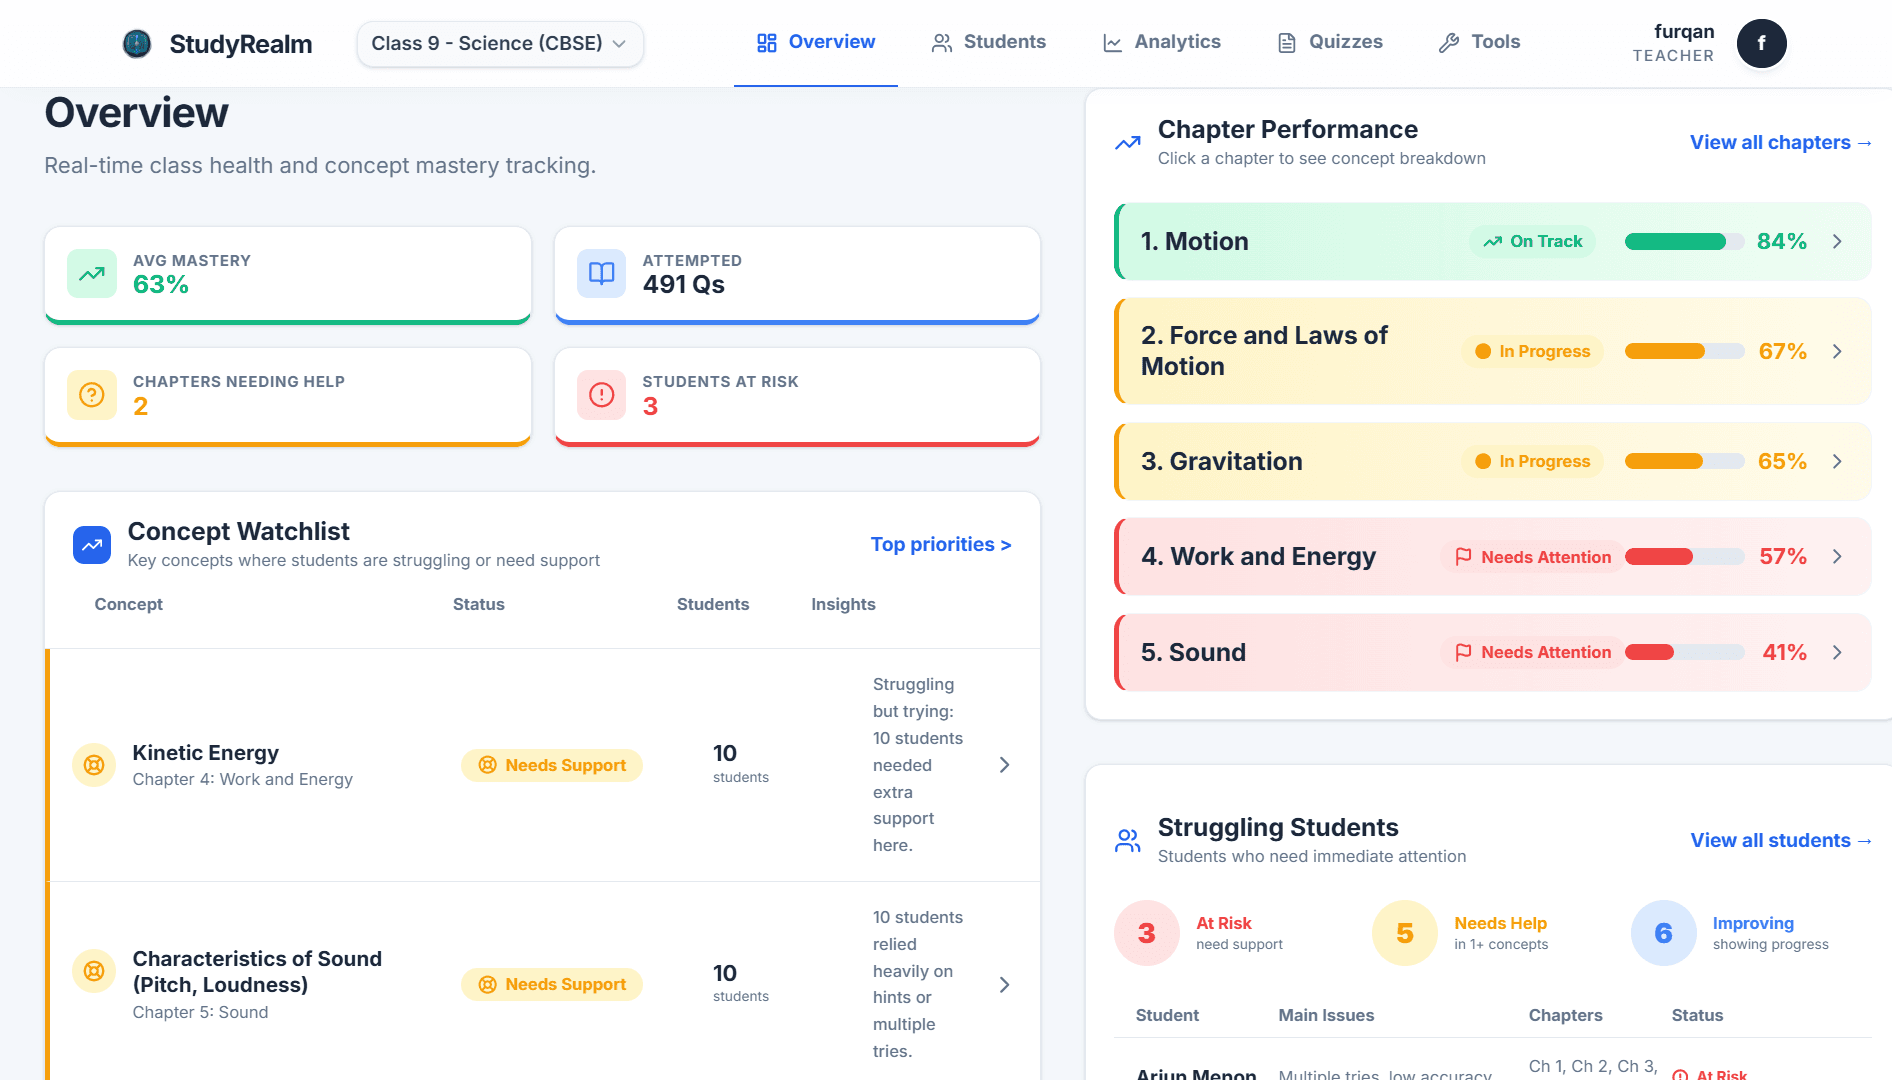Click the Force and Laws 67% progress bar
Image resolution: width=1892 pixels, height=1080 pixels.
(x=1684, y=351)
